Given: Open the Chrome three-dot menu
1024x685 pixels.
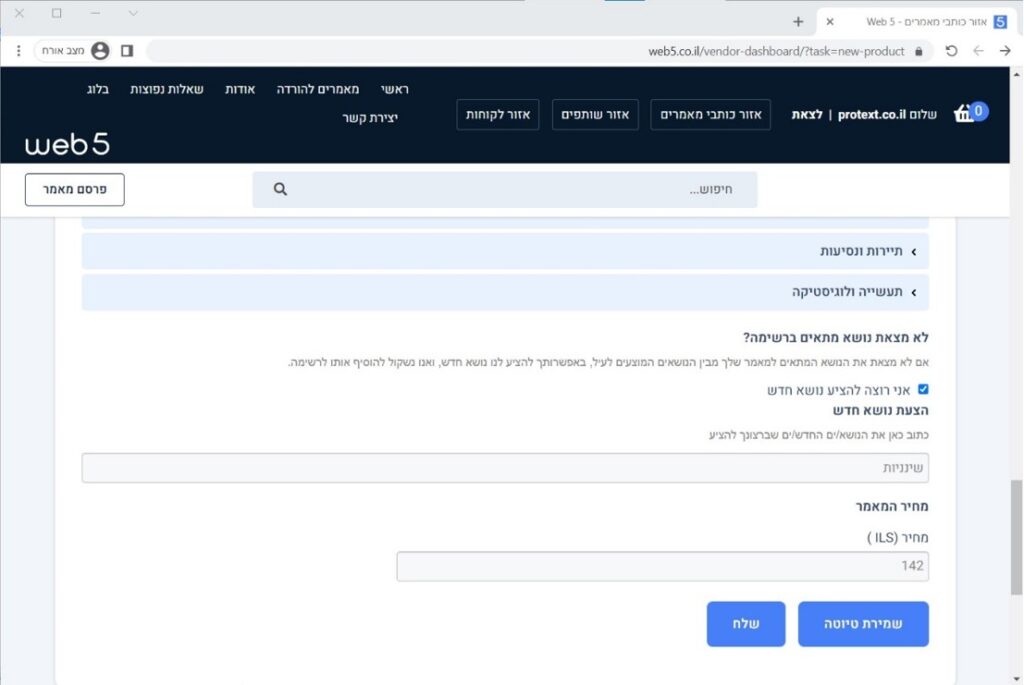Looking at the screenshot, I should (18, 51).
